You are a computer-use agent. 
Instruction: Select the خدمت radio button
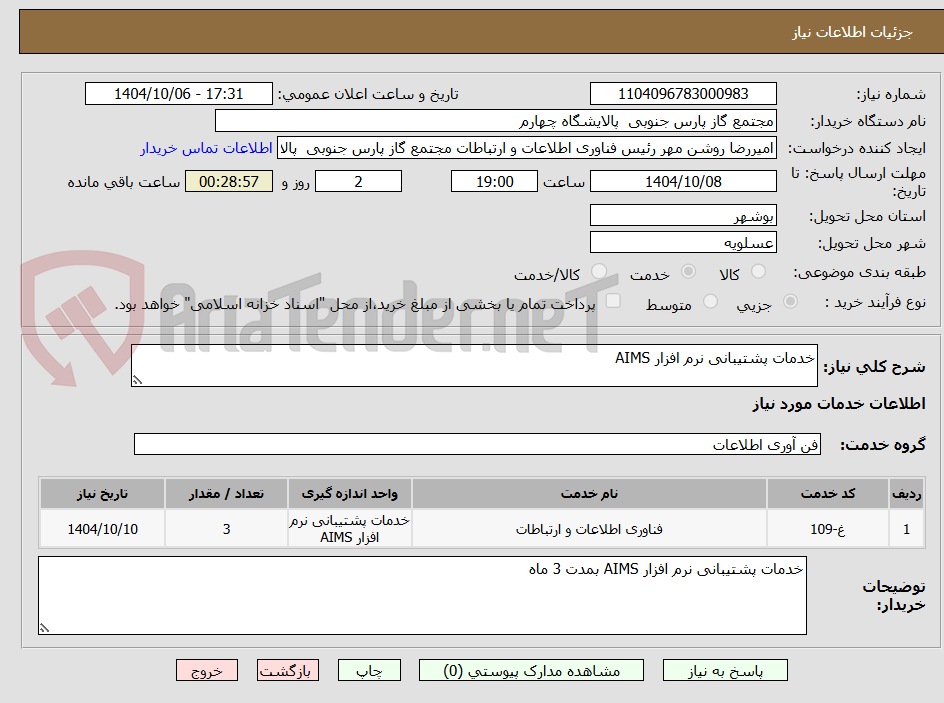pos(688,271)
